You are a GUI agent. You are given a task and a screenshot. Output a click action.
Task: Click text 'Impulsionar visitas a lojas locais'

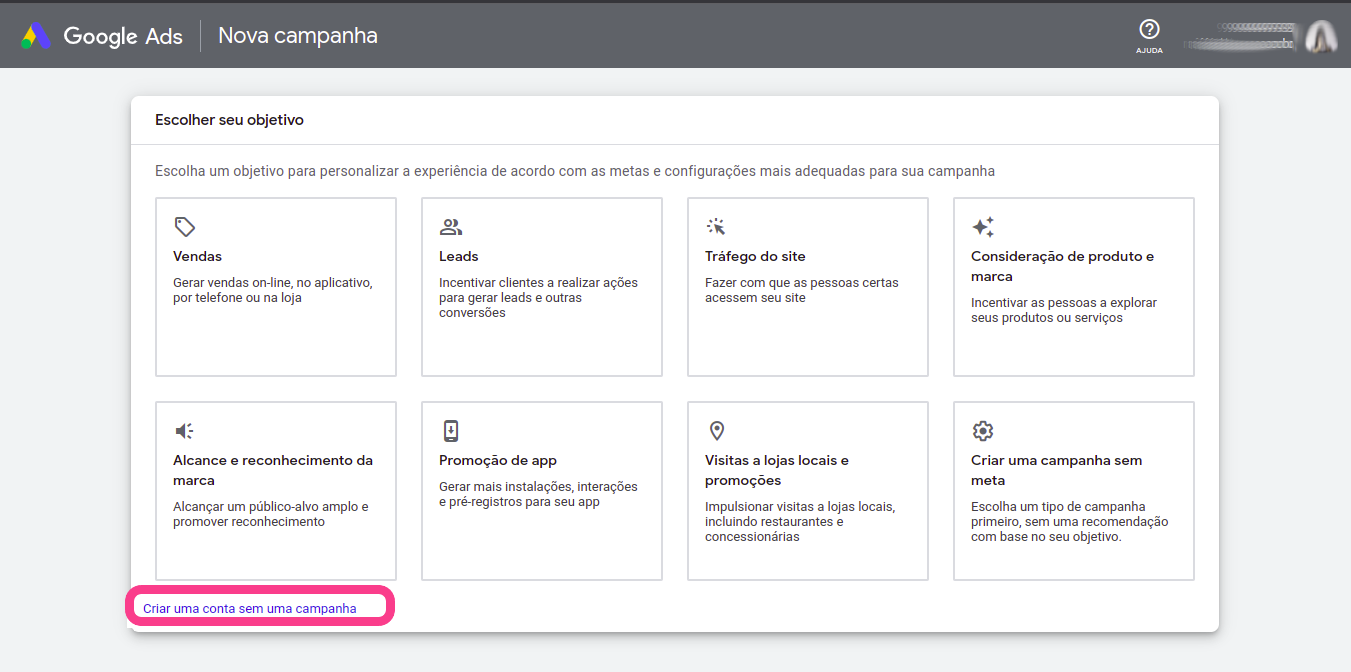(x=800, y=522)
